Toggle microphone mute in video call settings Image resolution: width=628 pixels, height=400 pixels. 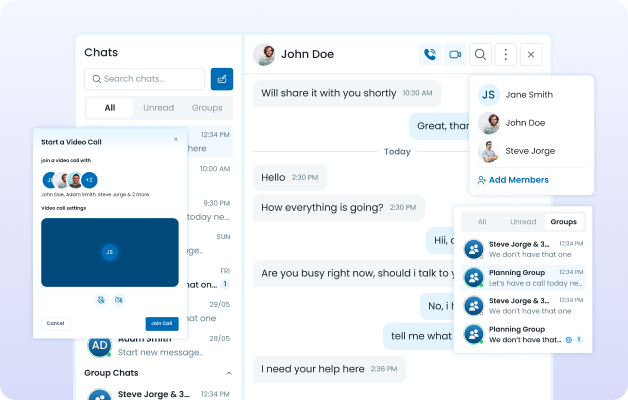101,299
